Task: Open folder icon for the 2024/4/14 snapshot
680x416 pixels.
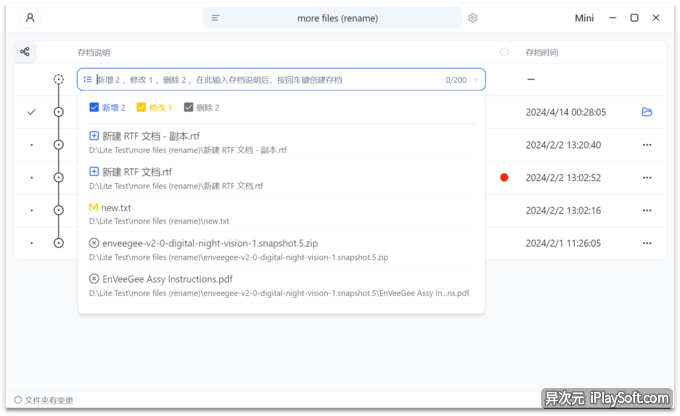Action: 647,112
